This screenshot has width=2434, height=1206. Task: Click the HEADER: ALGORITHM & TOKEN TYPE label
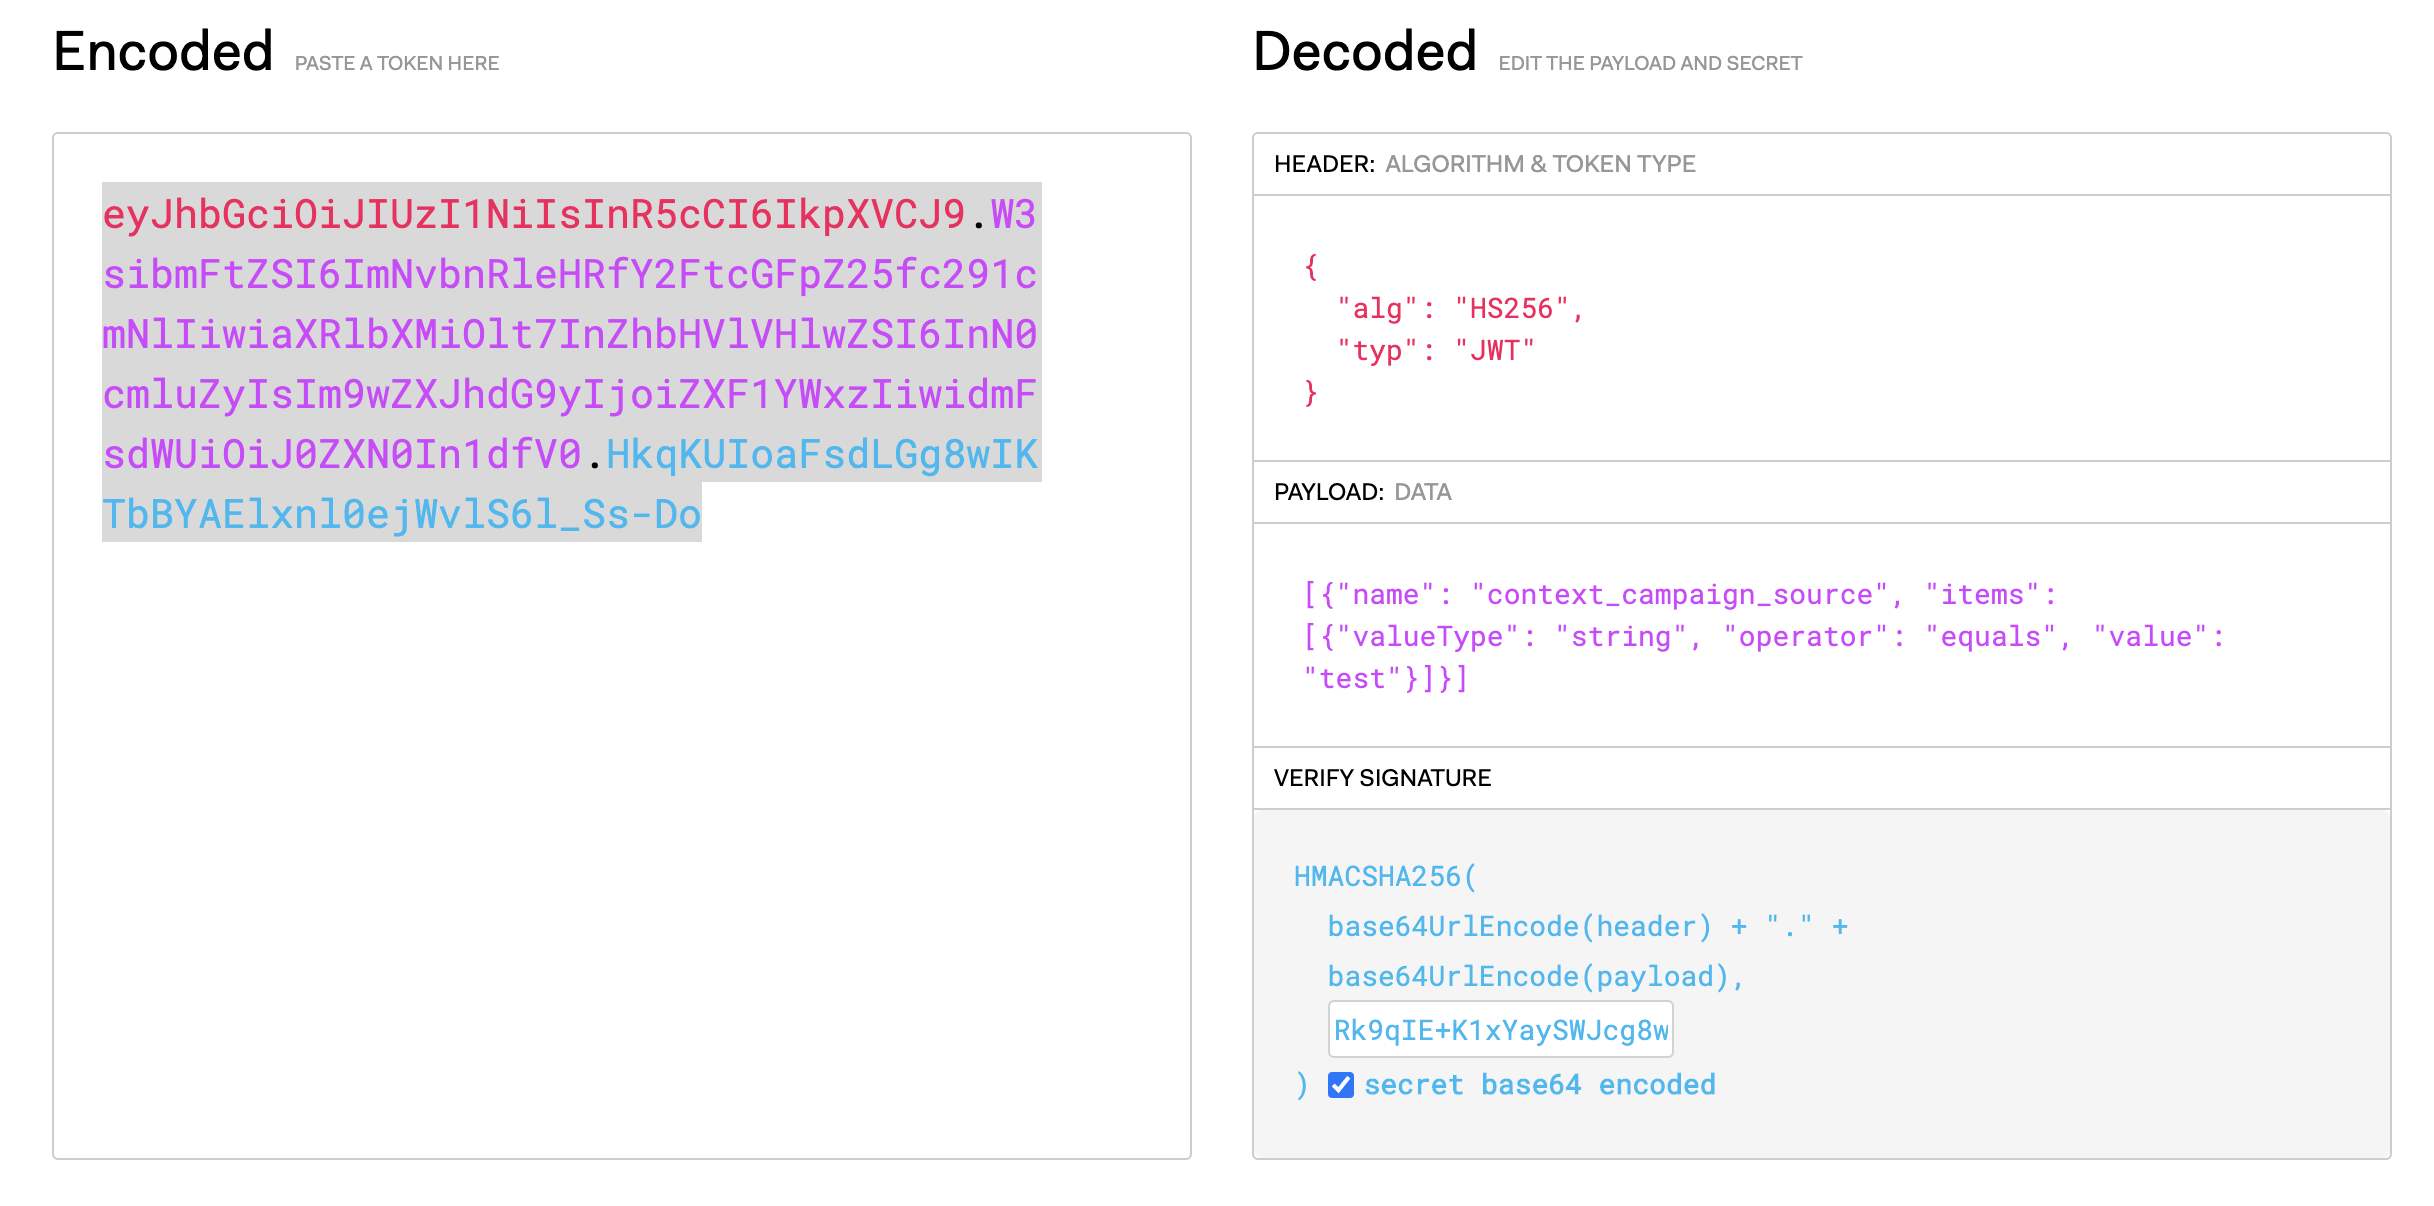coord(1485,164)
